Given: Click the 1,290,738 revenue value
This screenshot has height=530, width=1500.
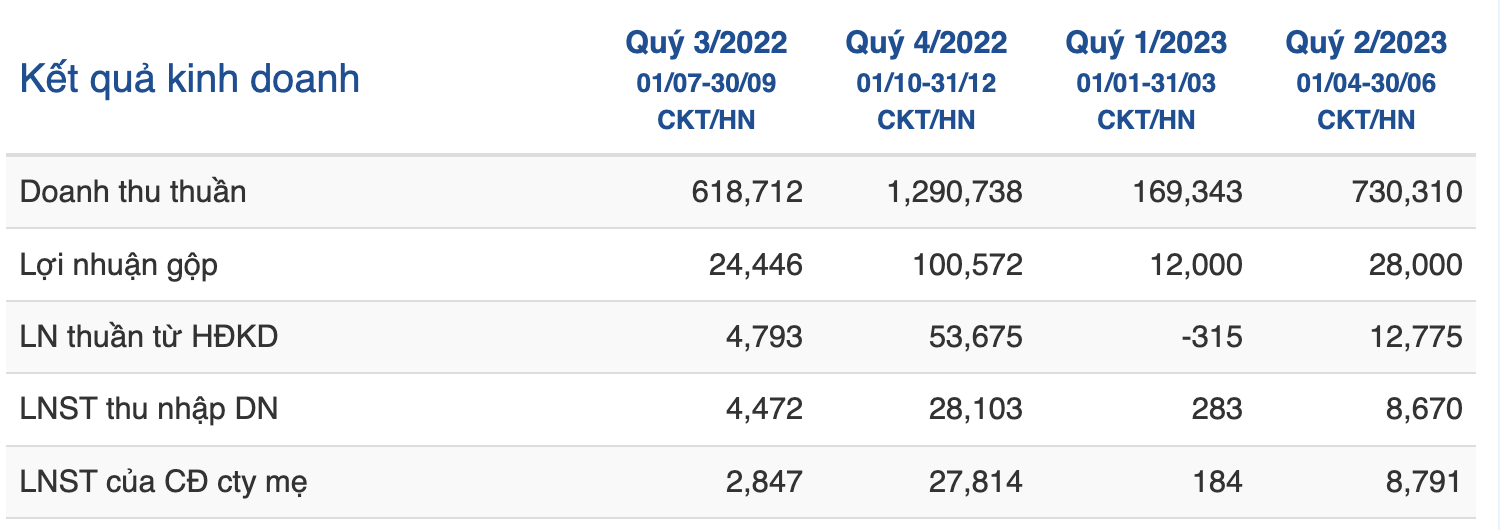Looking at the screenshot, I should coord(954,192).
